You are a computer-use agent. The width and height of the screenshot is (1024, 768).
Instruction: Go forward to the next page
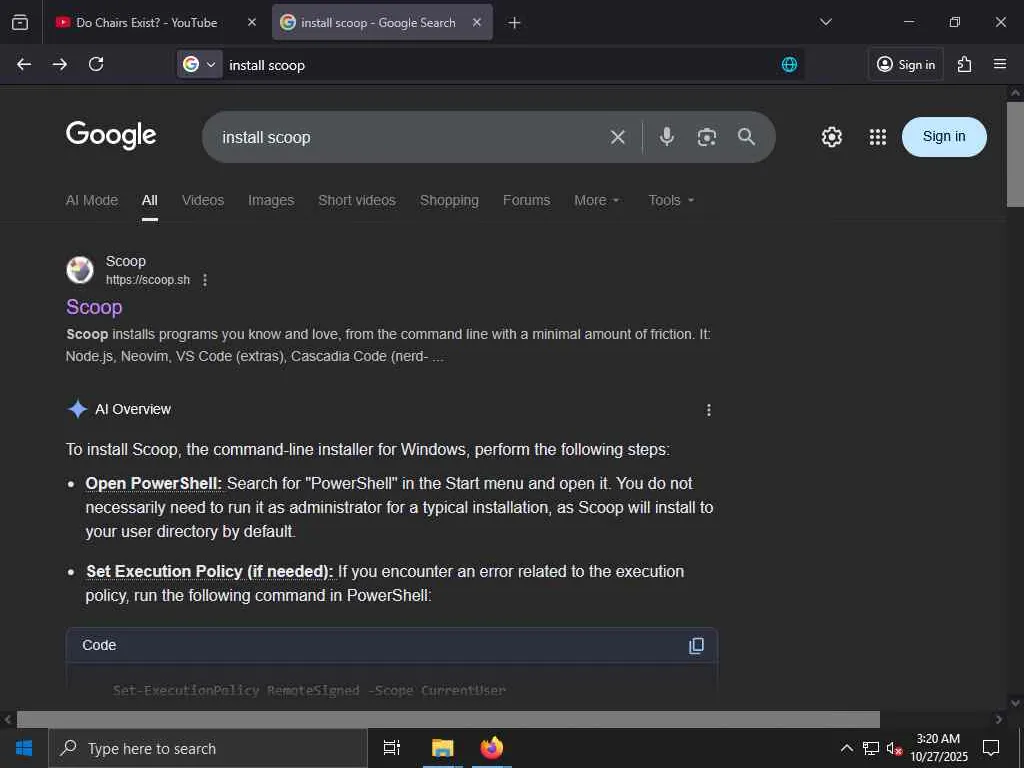59,64
